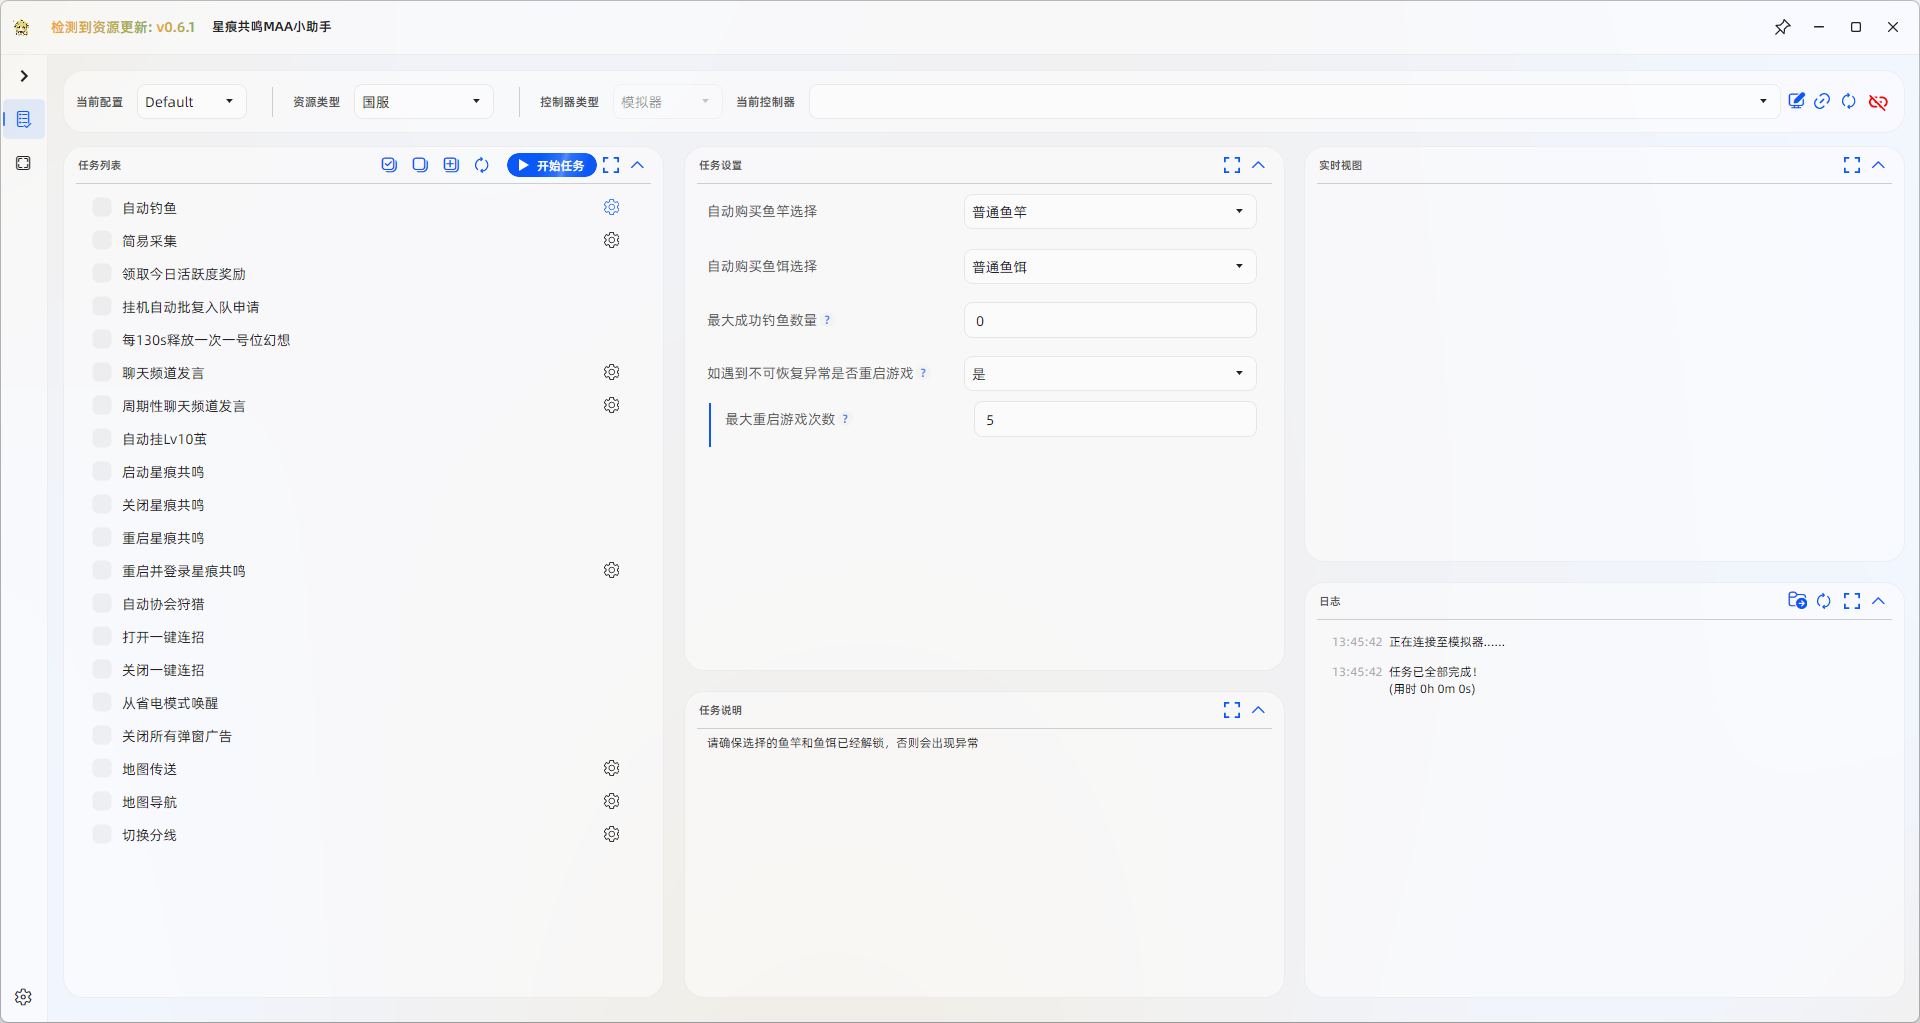Image resolution: width=1920 pixels, height=1023 pixels.
Task: Open the log folder icon
Action: [x=1796, y=600]
